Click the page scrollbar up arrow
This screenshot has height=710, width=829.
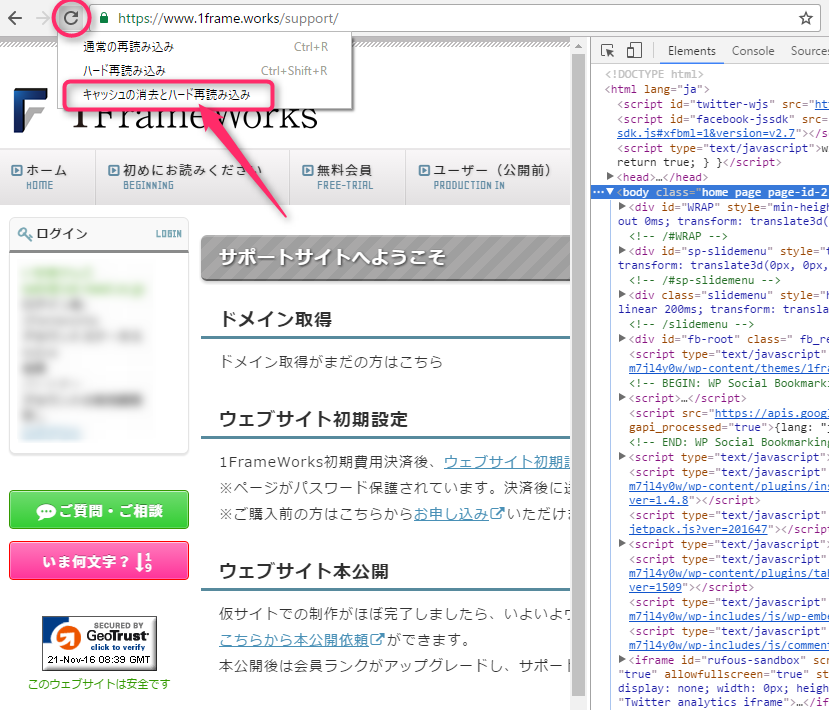pos(578,47)
